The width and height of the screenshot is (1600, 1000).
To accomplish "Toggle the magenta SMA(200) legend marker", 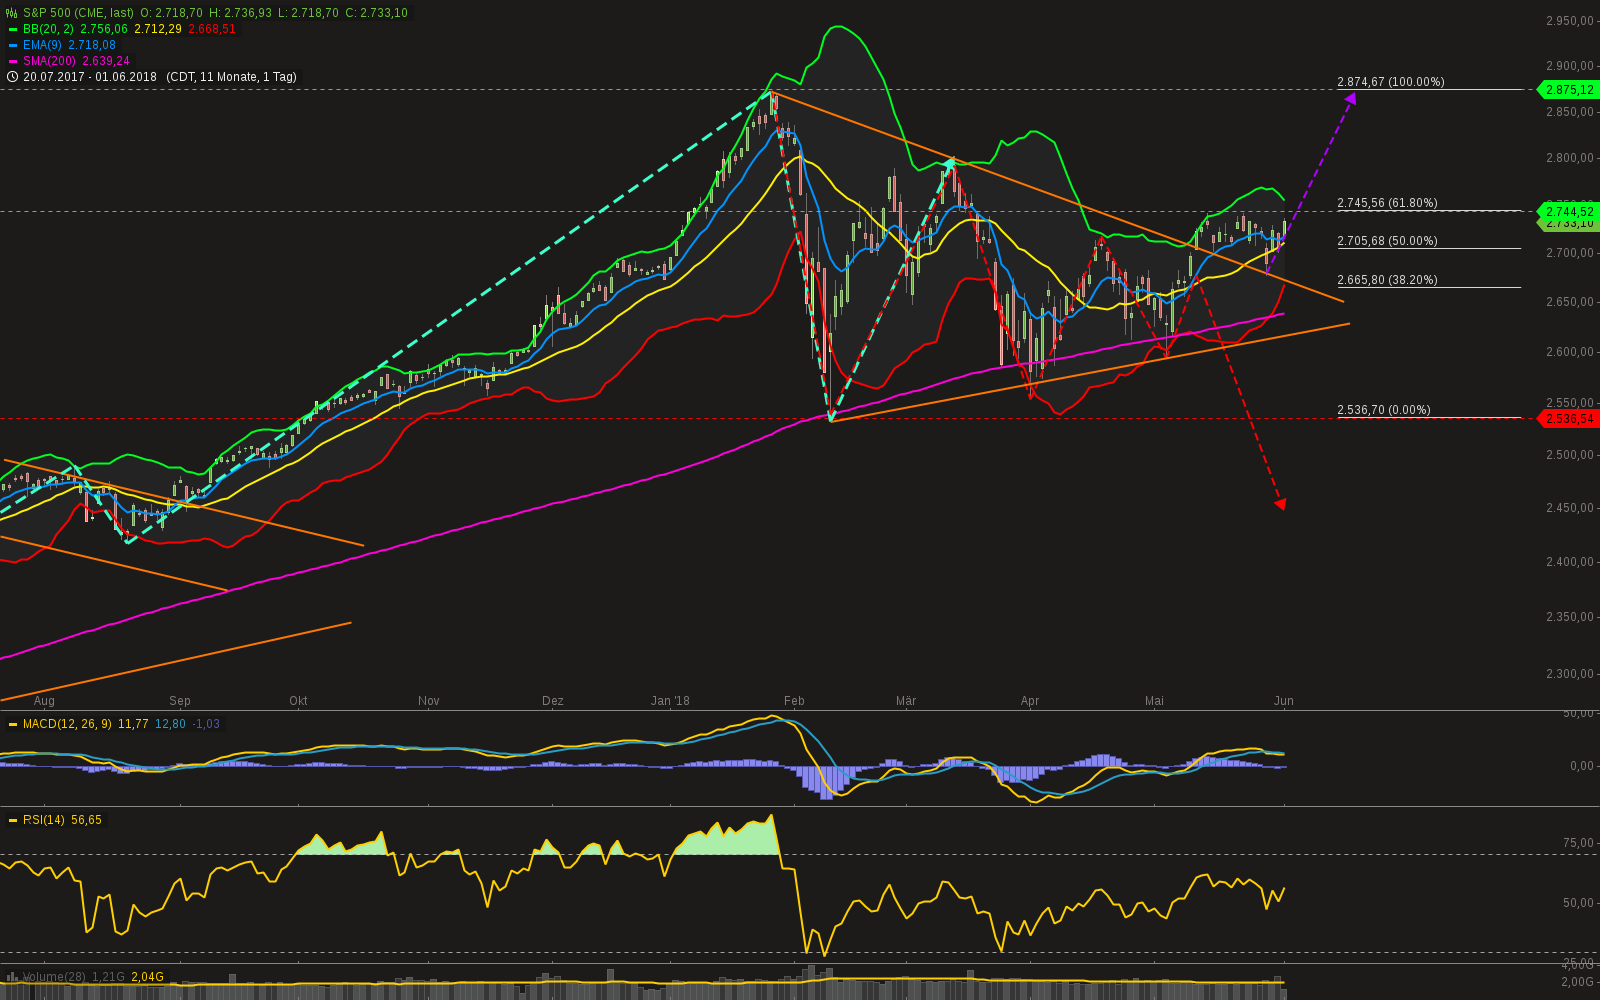I will [13, 61].
